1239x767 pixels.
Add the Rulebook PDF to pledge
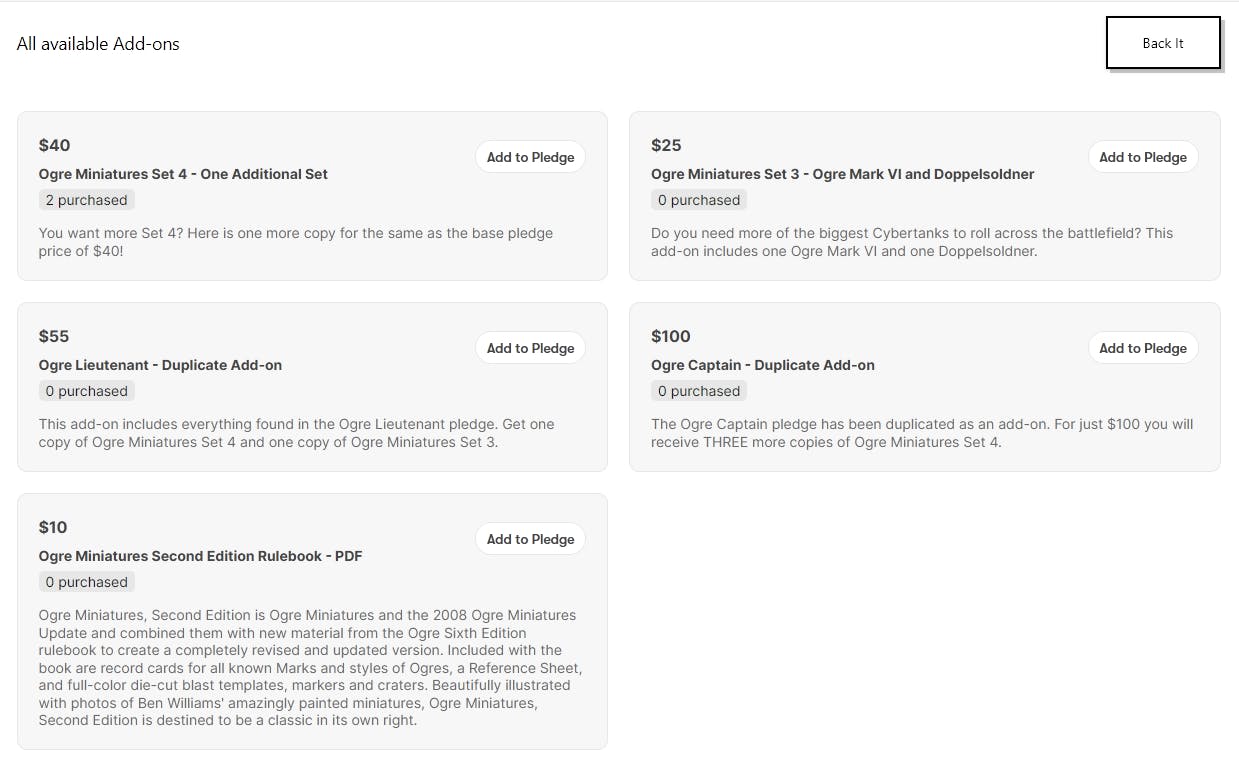coord(530,539)
